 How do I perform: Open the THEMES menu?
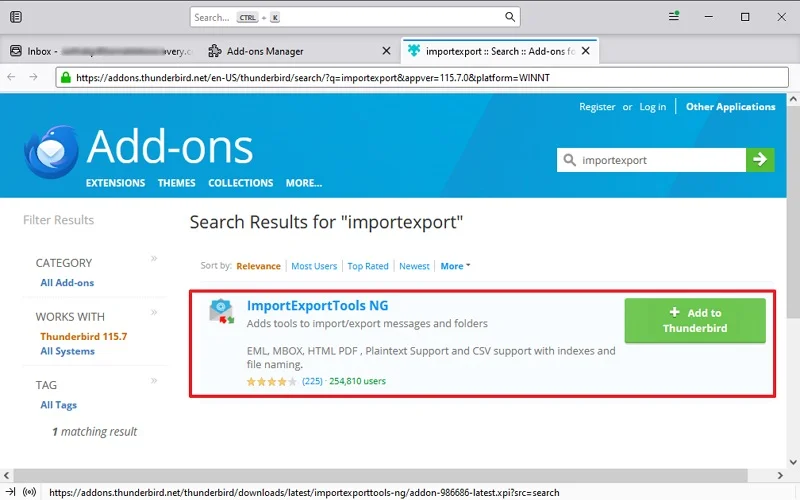pyautogui.click(x=177, y=183)
